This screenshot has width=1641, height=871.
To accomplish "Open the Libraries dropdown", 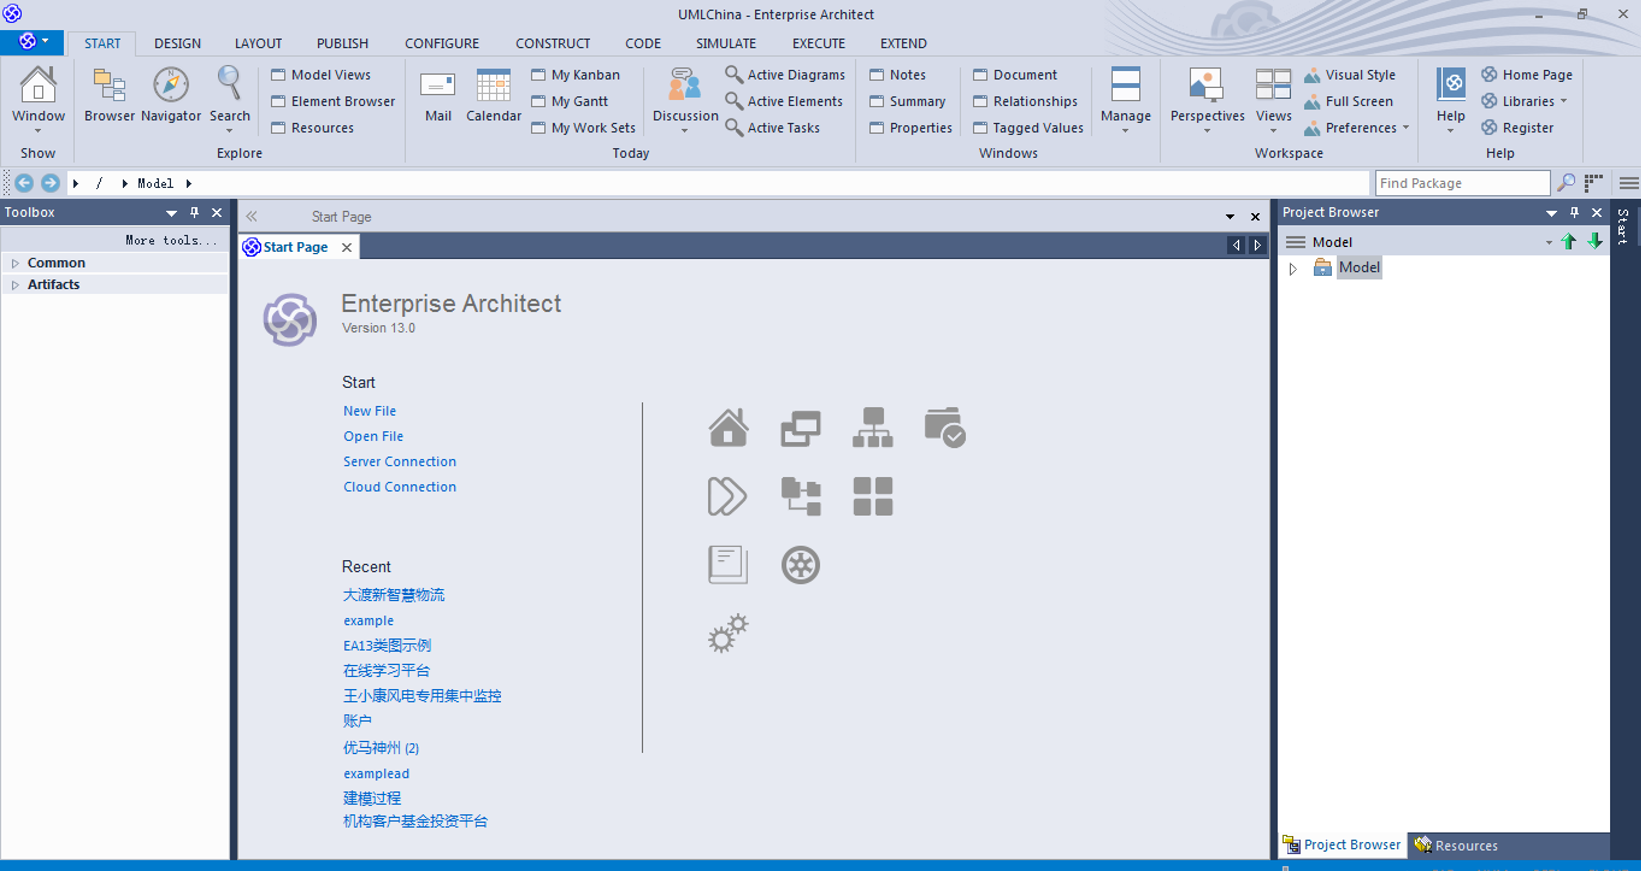I will pos(1525,101).
